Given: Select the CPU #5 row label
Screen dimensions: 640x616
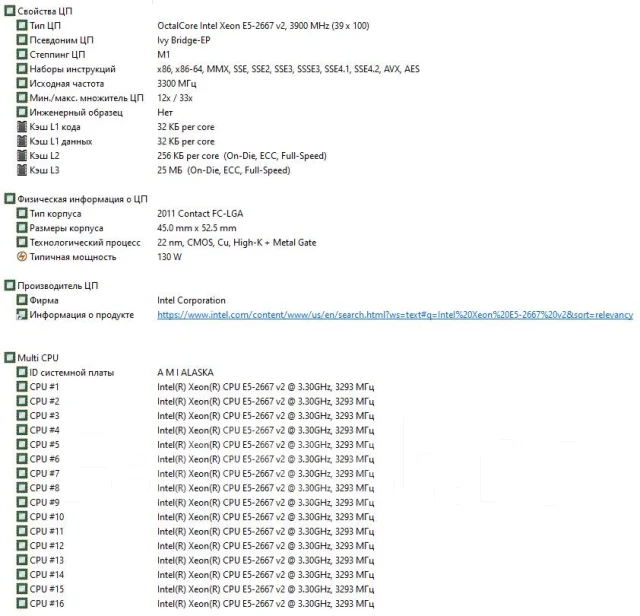Looking at the screenshot, I should pos(44,445).
